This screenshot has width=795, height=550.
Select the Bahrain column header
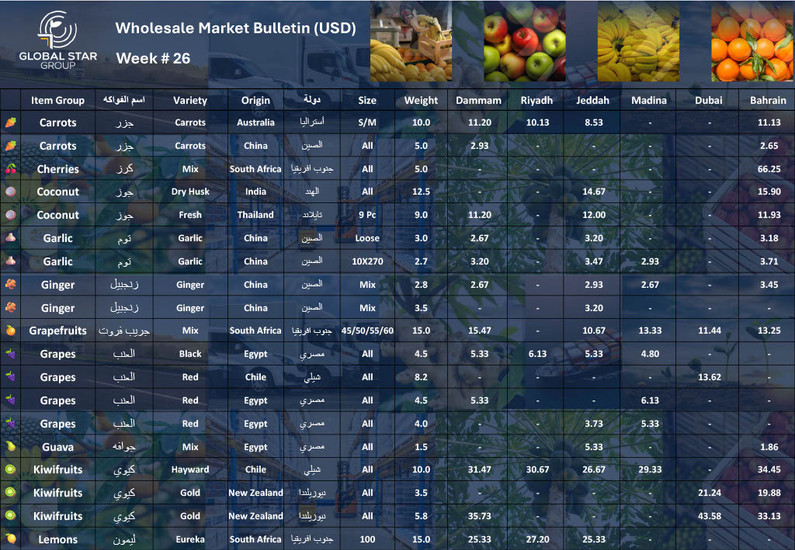coord(768,100)
